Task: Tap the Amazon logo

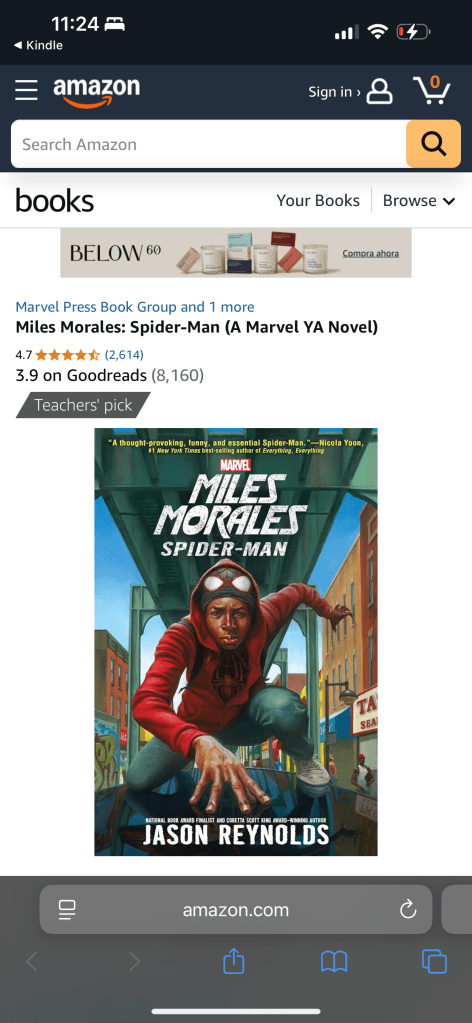Action: click(x=97, y=93)
